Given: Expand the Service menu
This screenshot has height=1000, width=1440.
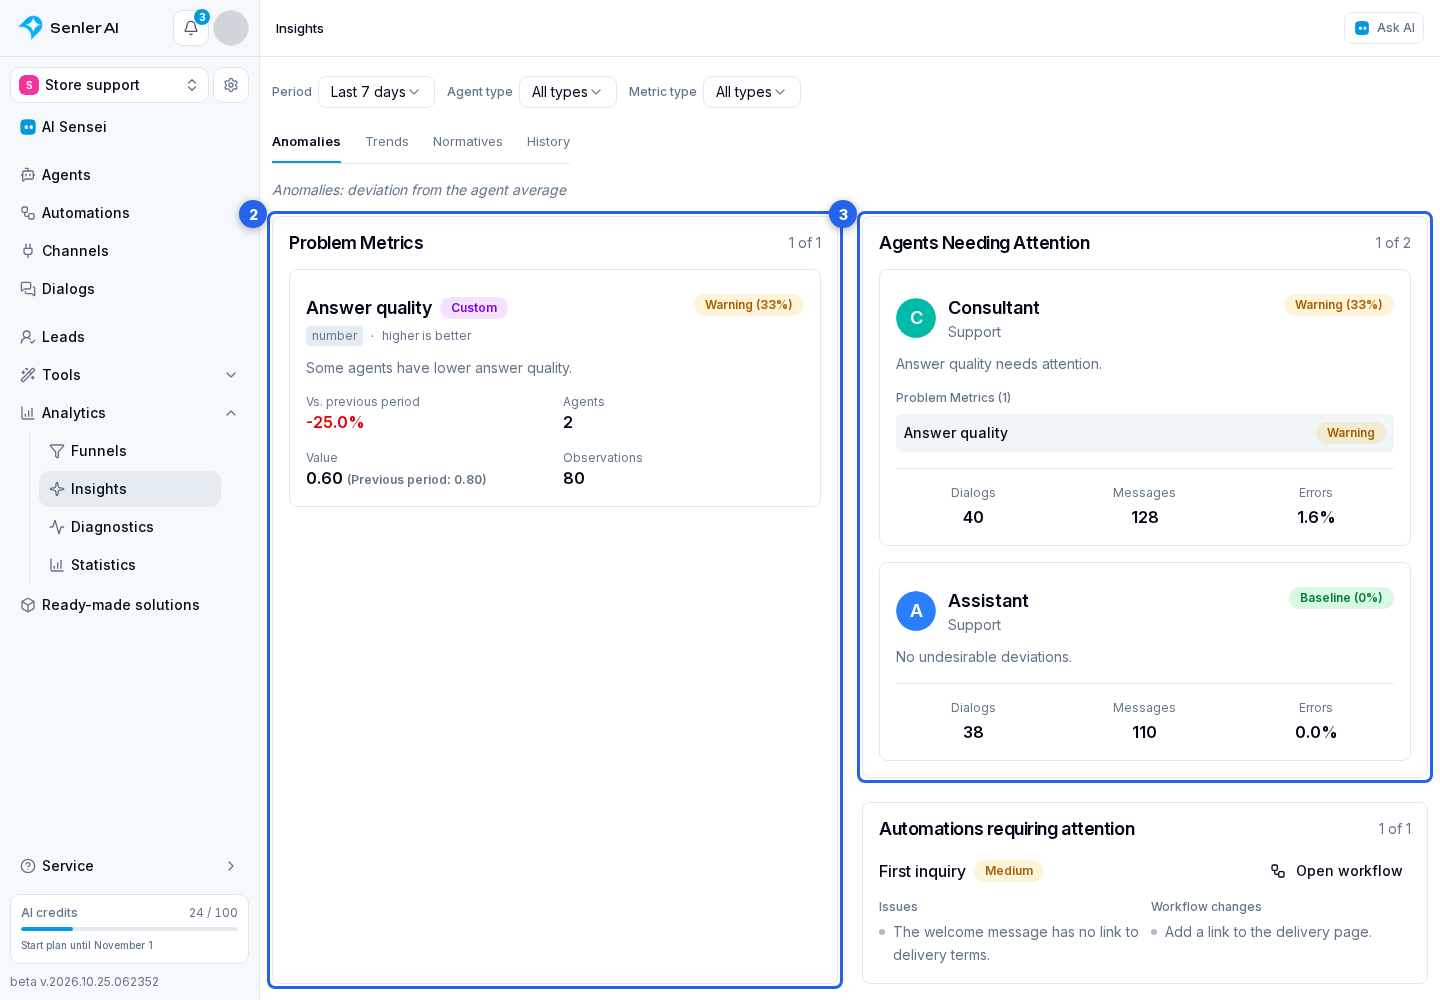Looking at the screenshot, I should coord(130,866).
